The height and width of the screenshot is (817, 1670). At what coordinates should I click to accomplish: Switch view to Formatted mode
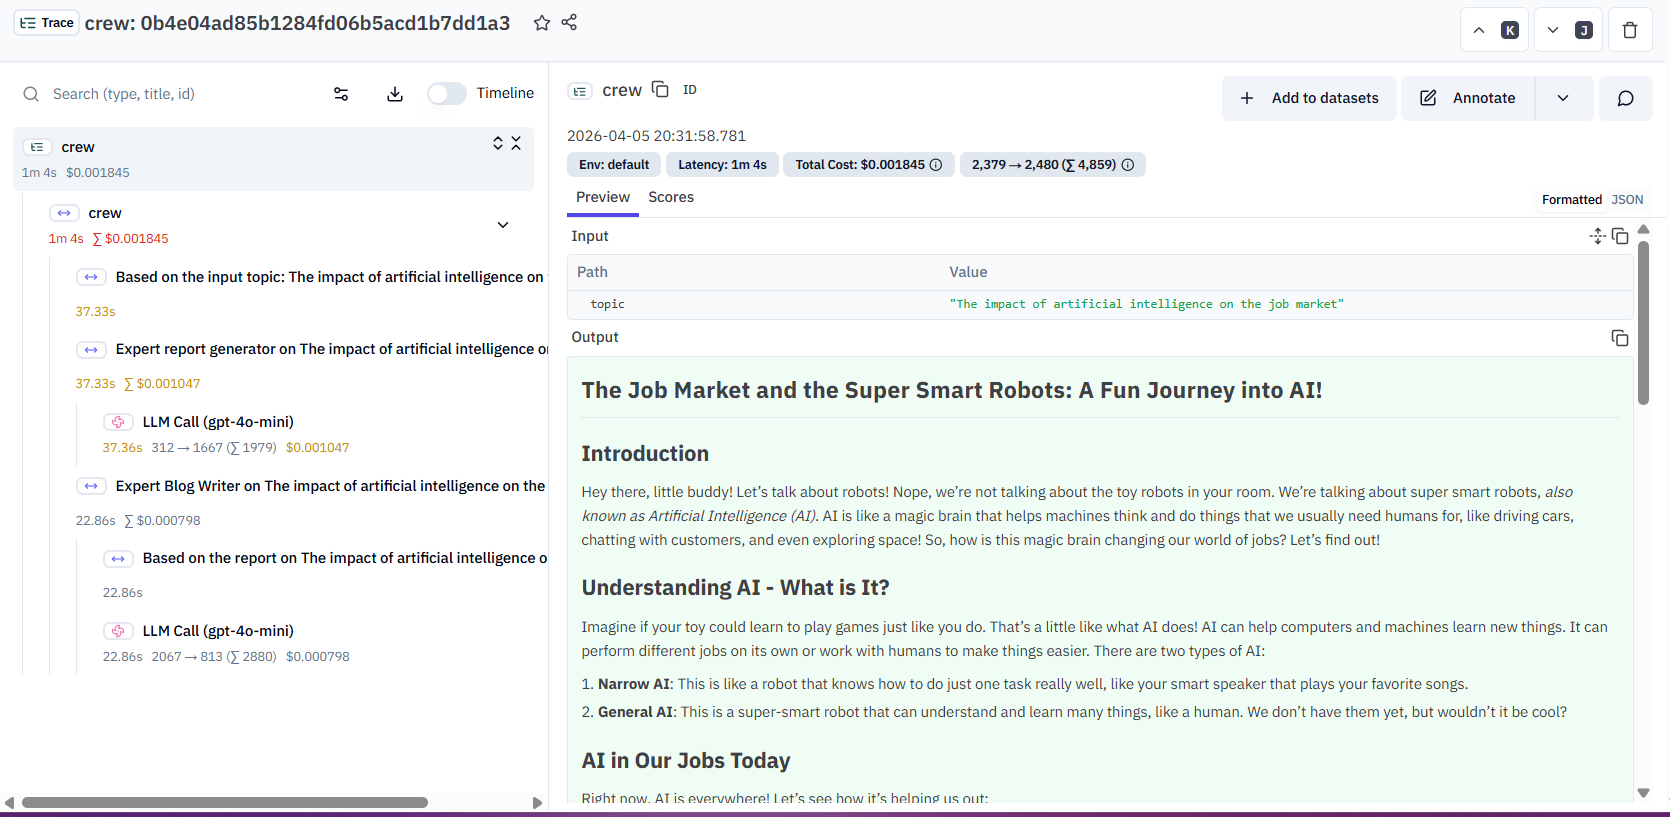[x=1571, y=200]
